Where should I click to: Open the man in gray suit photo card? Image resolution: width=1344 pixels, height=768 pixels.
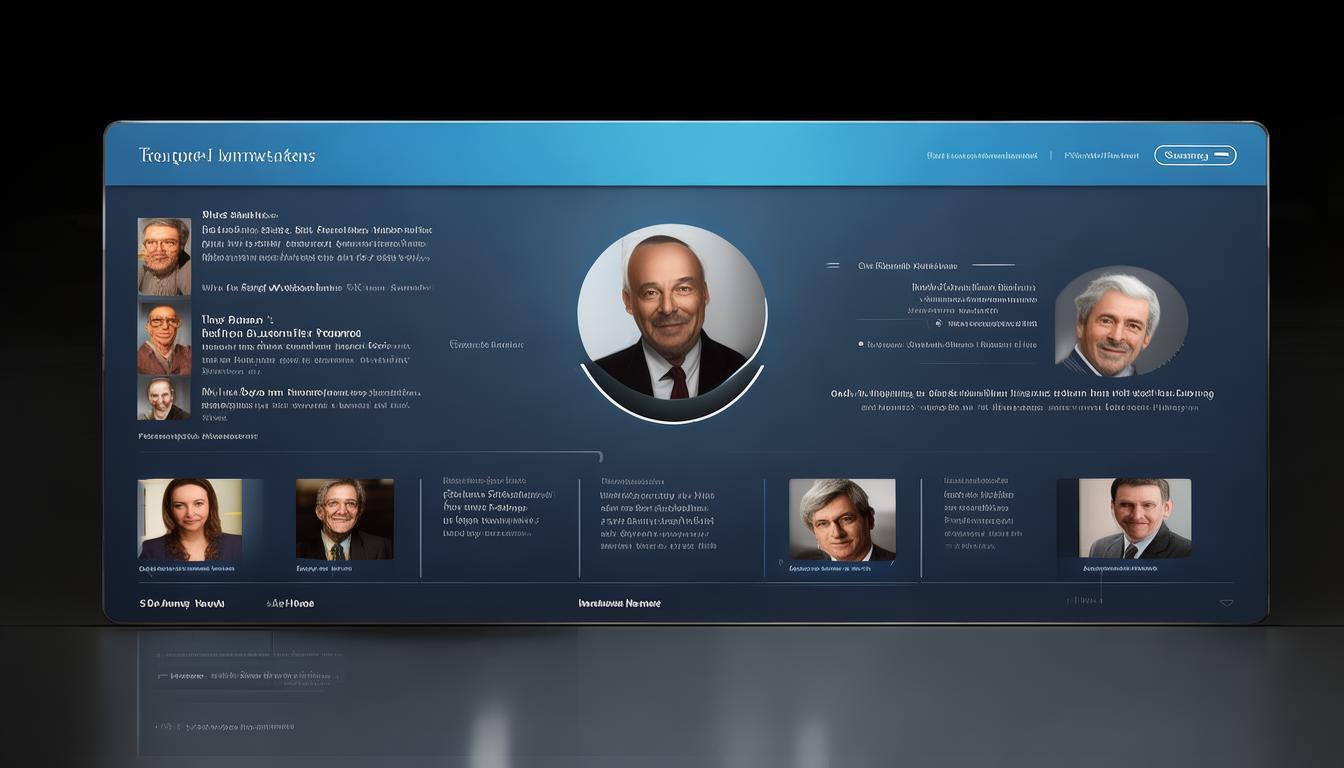click(x=1135, y=517)
